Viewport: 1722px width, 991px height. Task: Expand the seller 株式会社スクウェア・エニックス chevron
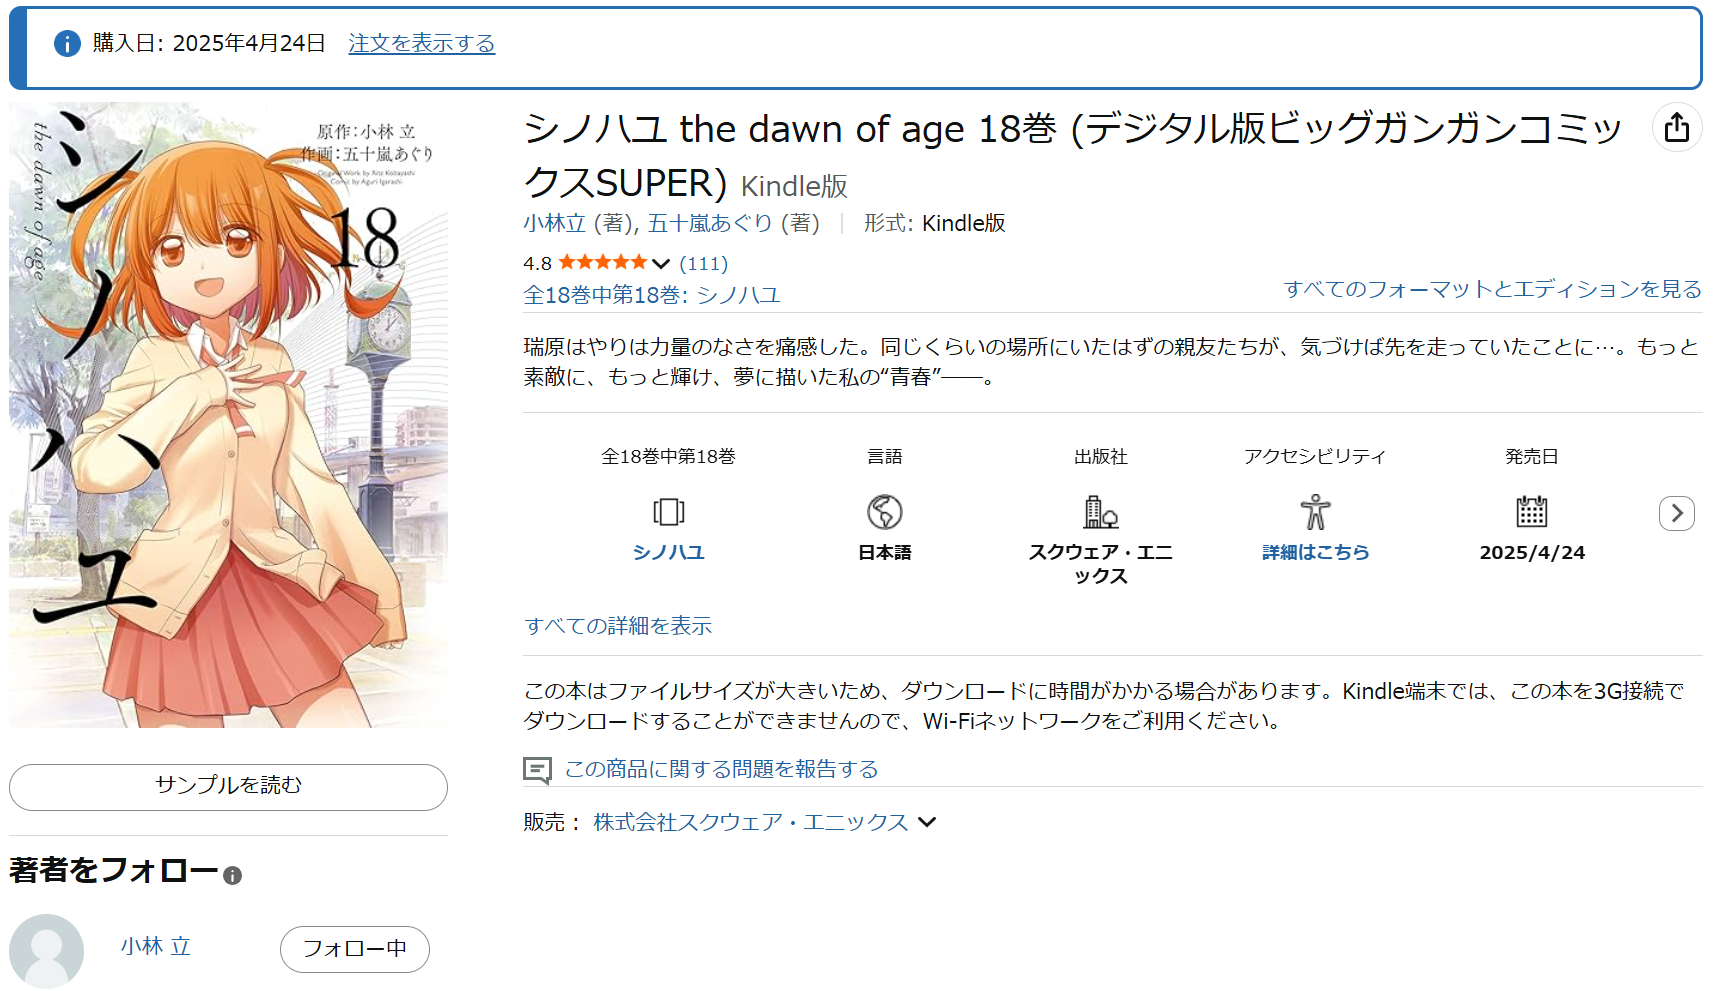point(928,822)
